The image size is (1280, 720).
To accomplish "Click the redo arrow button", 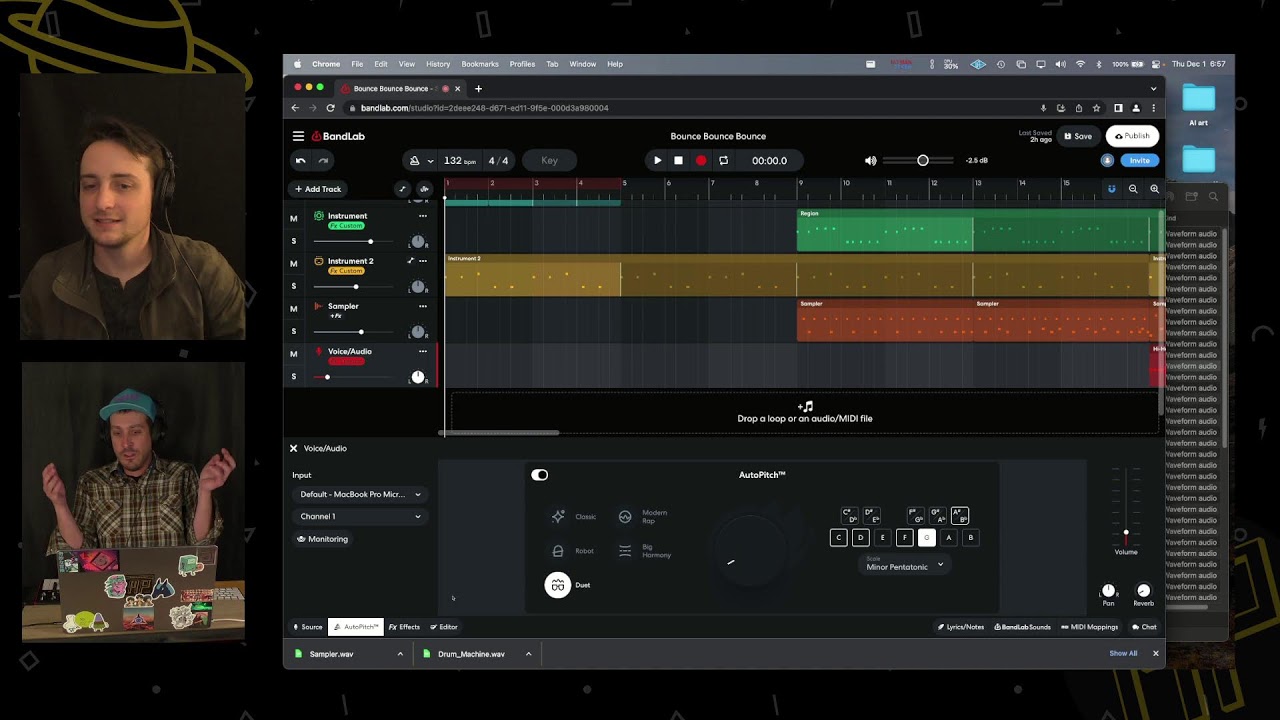I will click(x=323, y=160).
